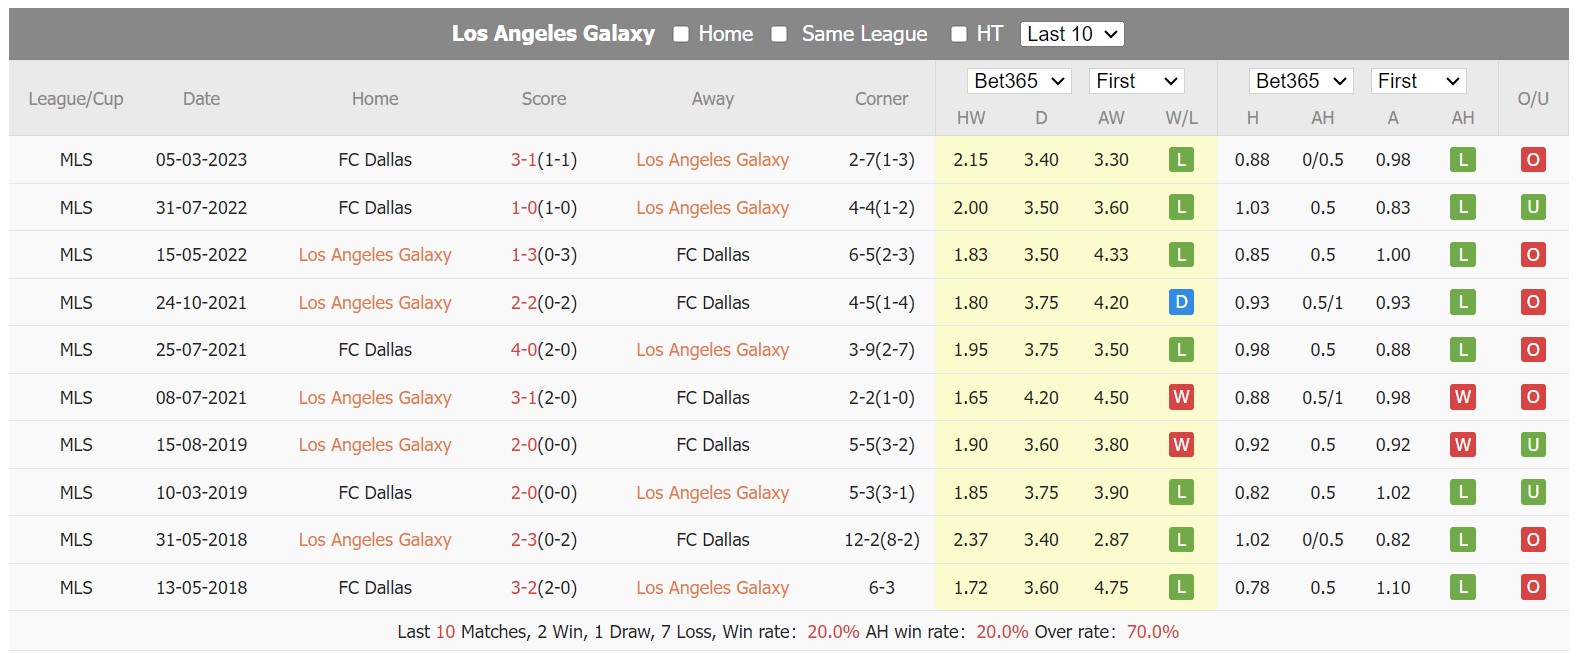Open the Last 10 matches dropdown
1576x657 pixels.
pos(1071,33)
